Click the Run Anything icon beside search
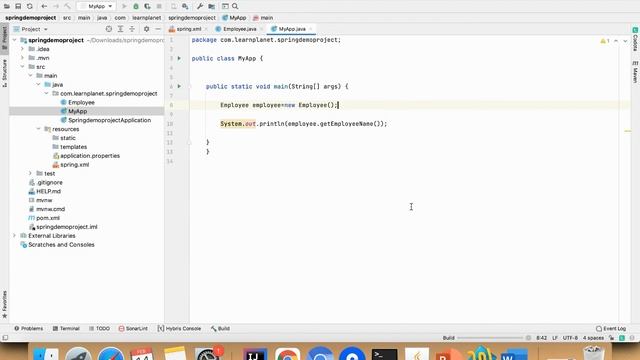640x360 pixels. [225, 7]
